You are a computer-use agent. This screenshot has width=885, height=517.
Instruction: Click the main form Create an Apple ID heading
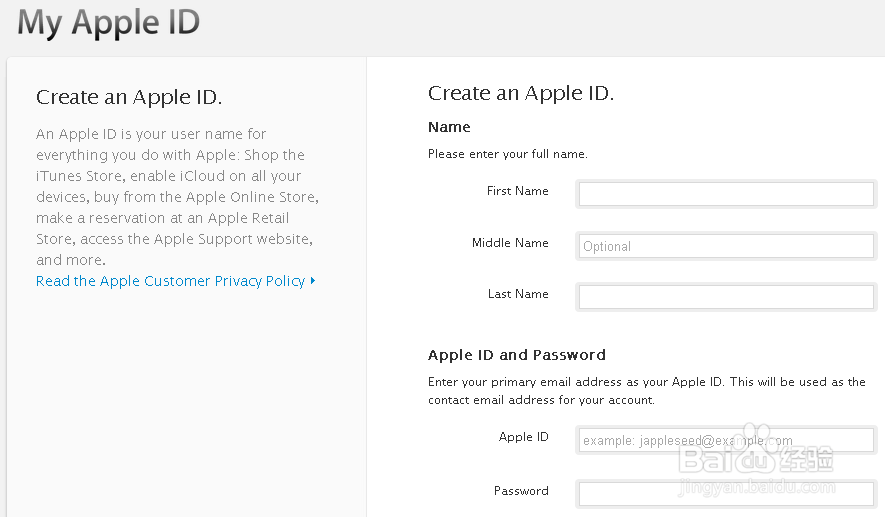pos(520,94)
